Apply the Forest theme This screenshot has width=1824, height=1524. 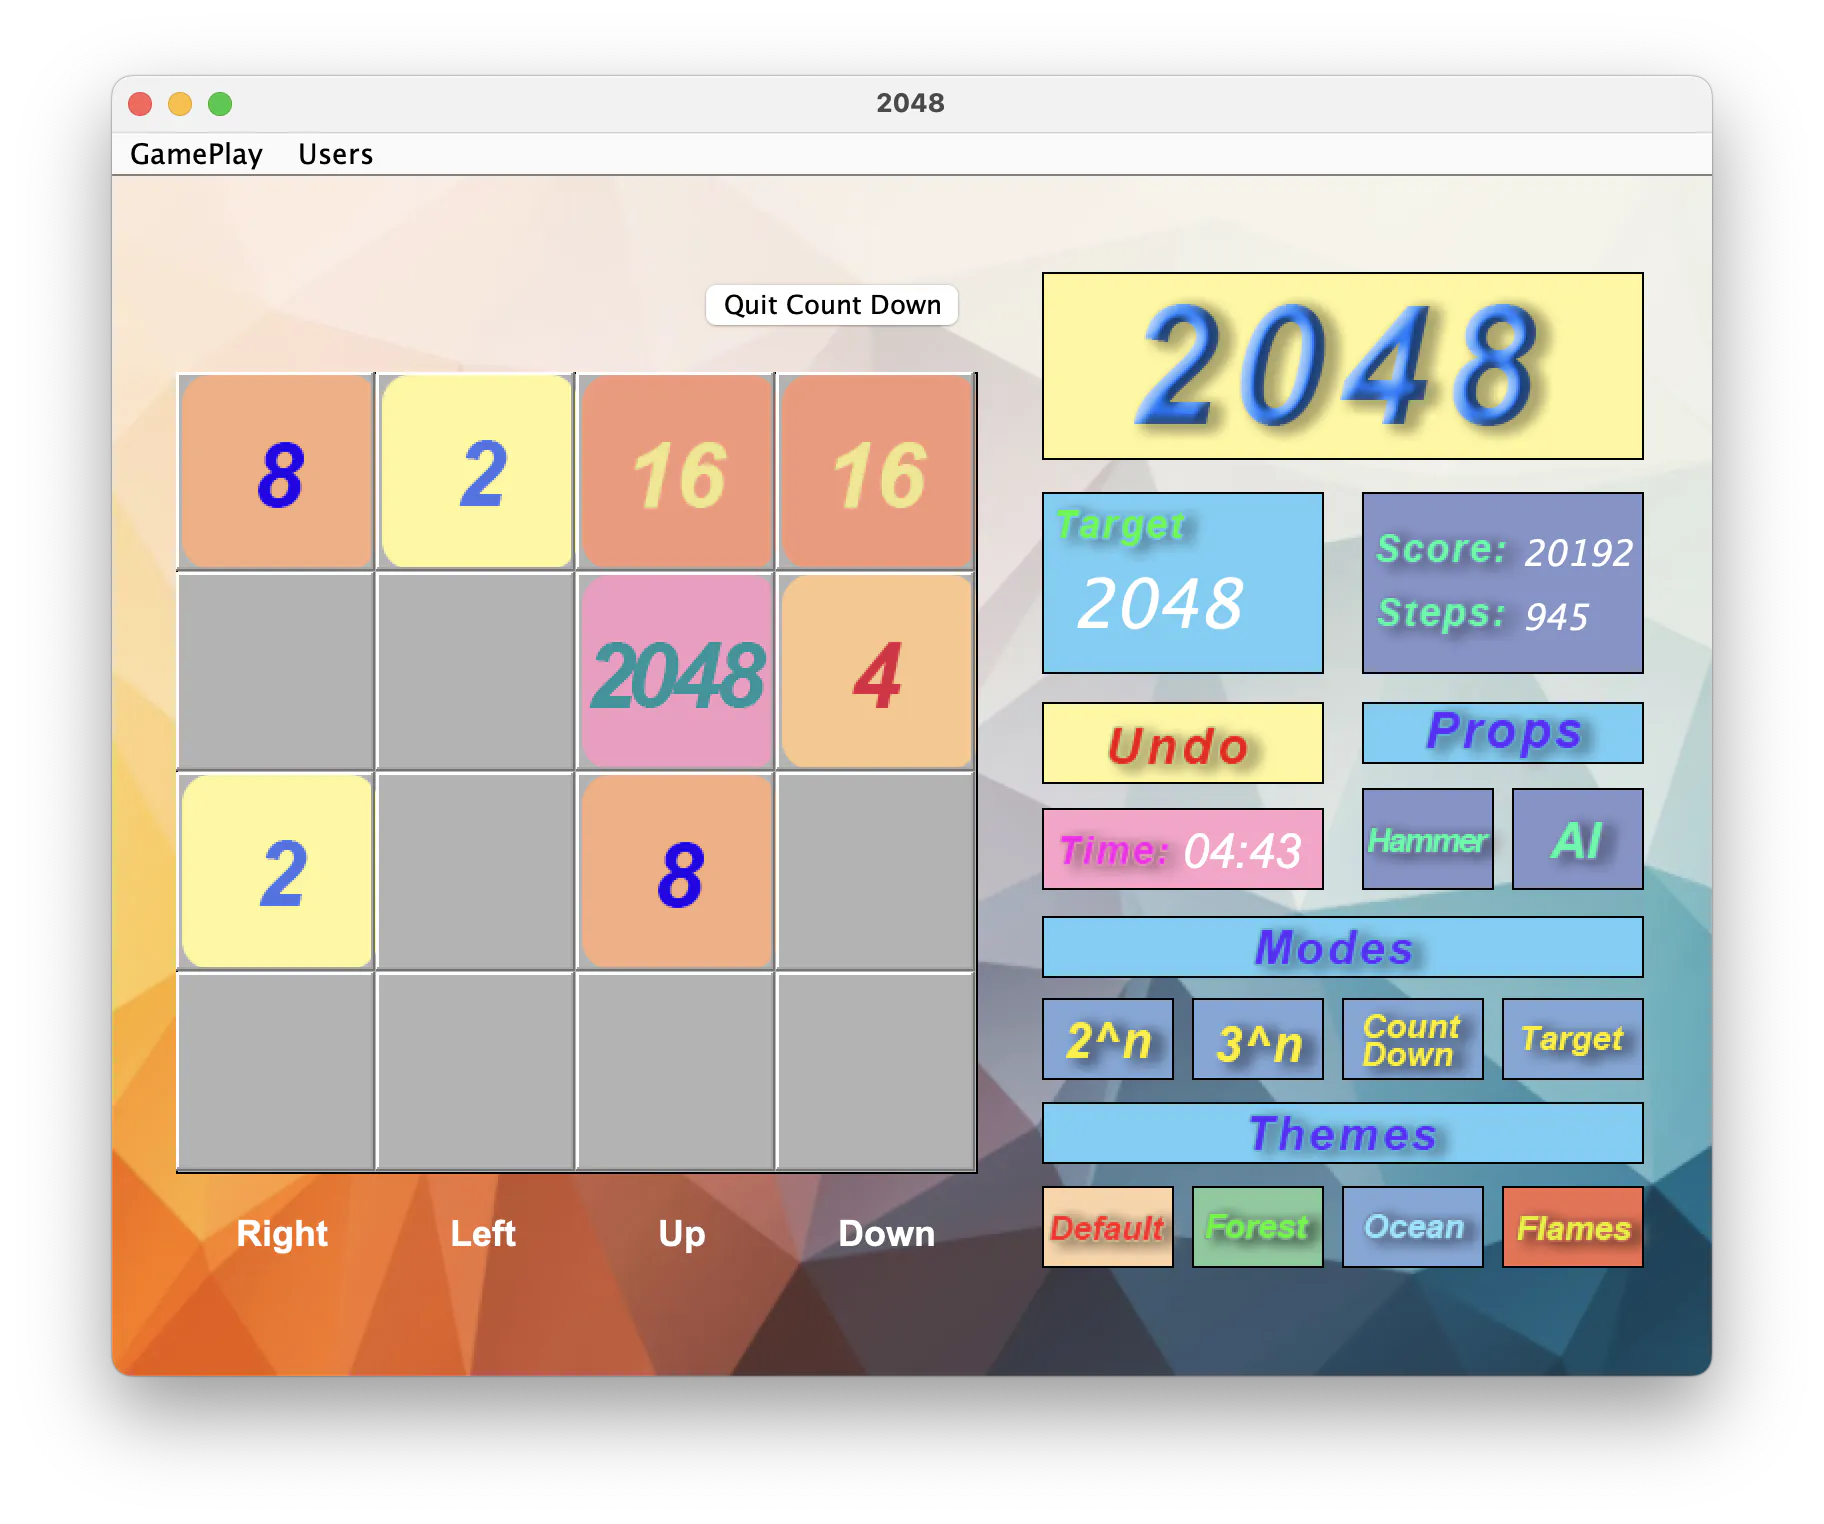(1257, 1227)
